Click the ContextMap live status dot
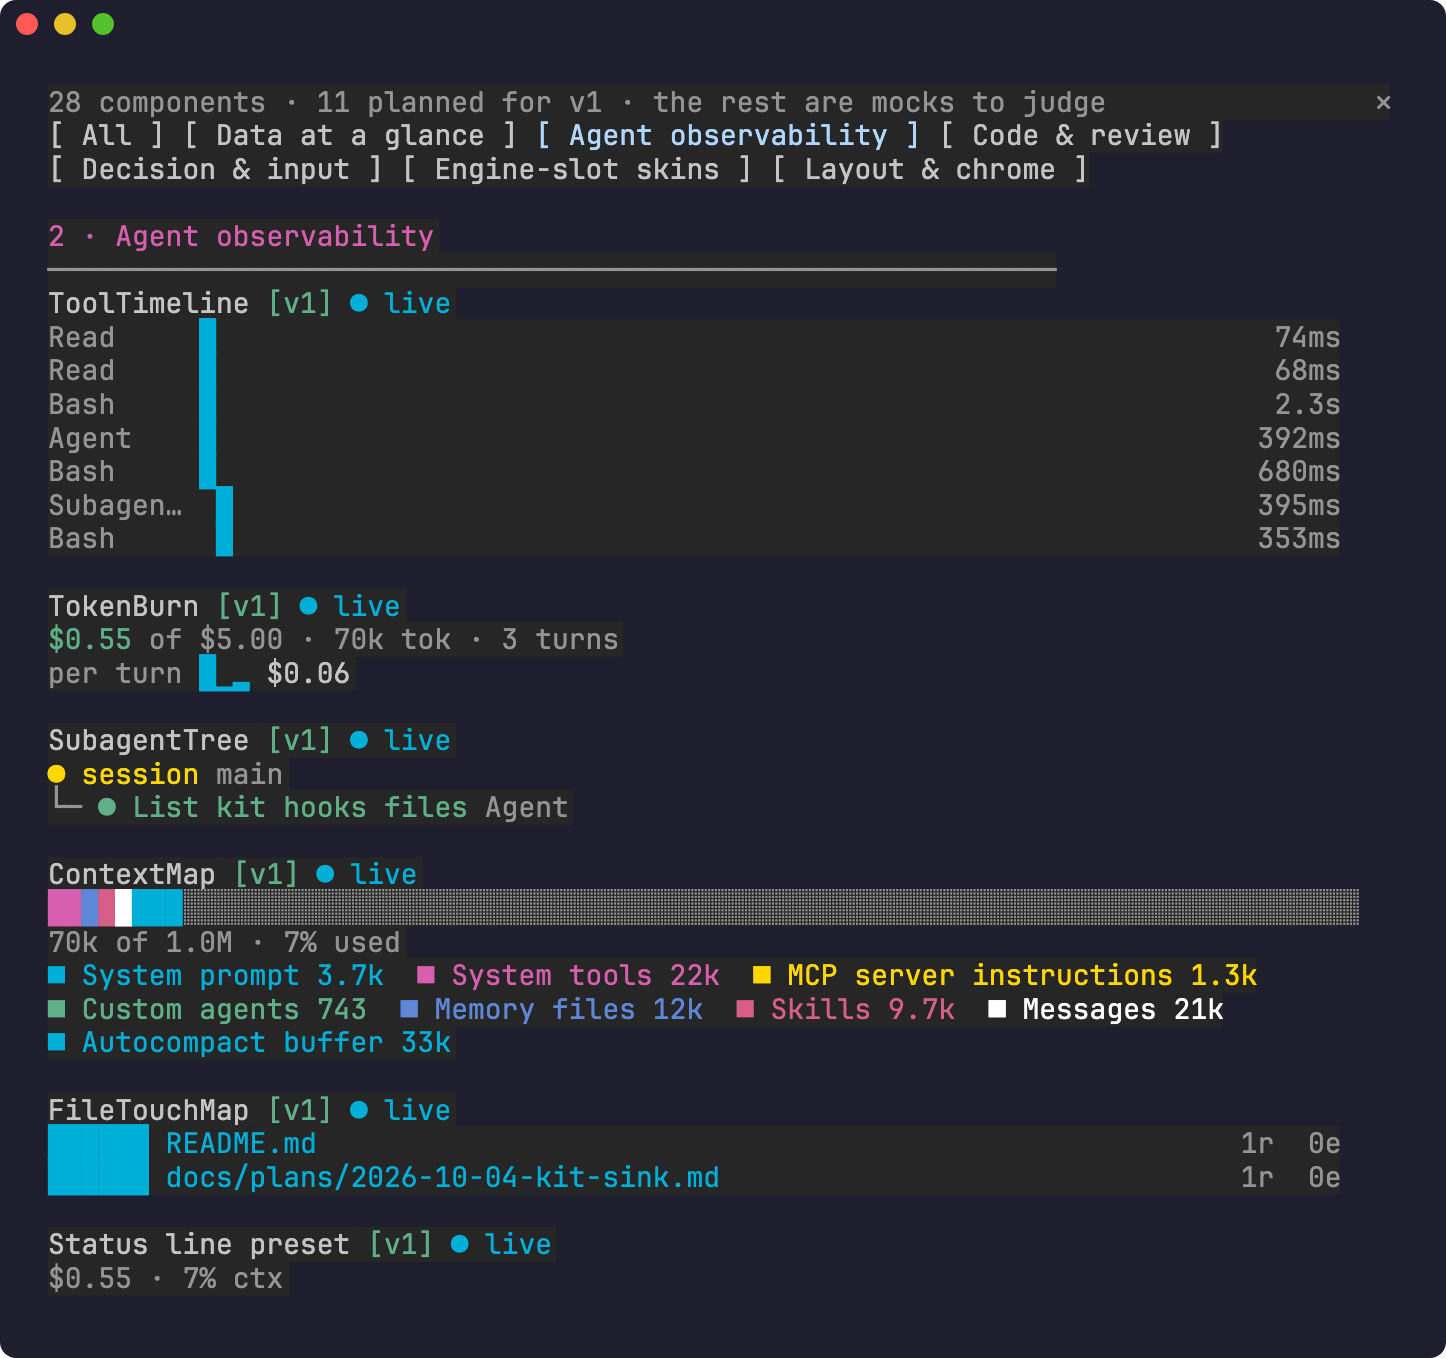Screen dimensions: 1446x1358 pos(325,874)
